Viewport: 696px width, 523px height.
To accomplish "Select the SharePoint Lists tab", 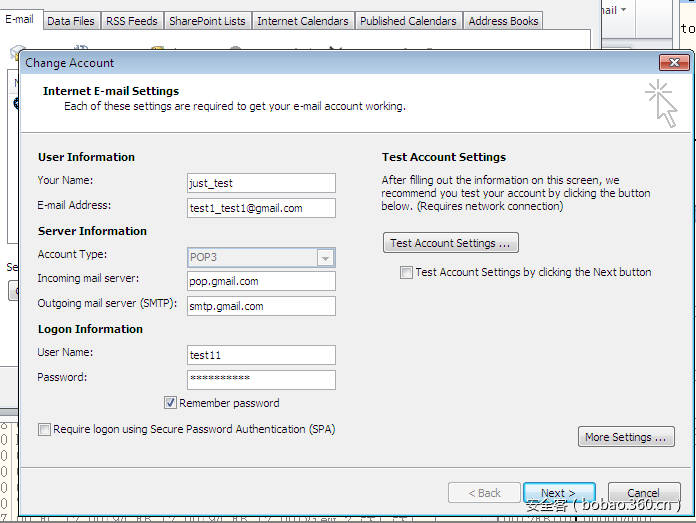I will pyautogui.click(x=207, y=20).
